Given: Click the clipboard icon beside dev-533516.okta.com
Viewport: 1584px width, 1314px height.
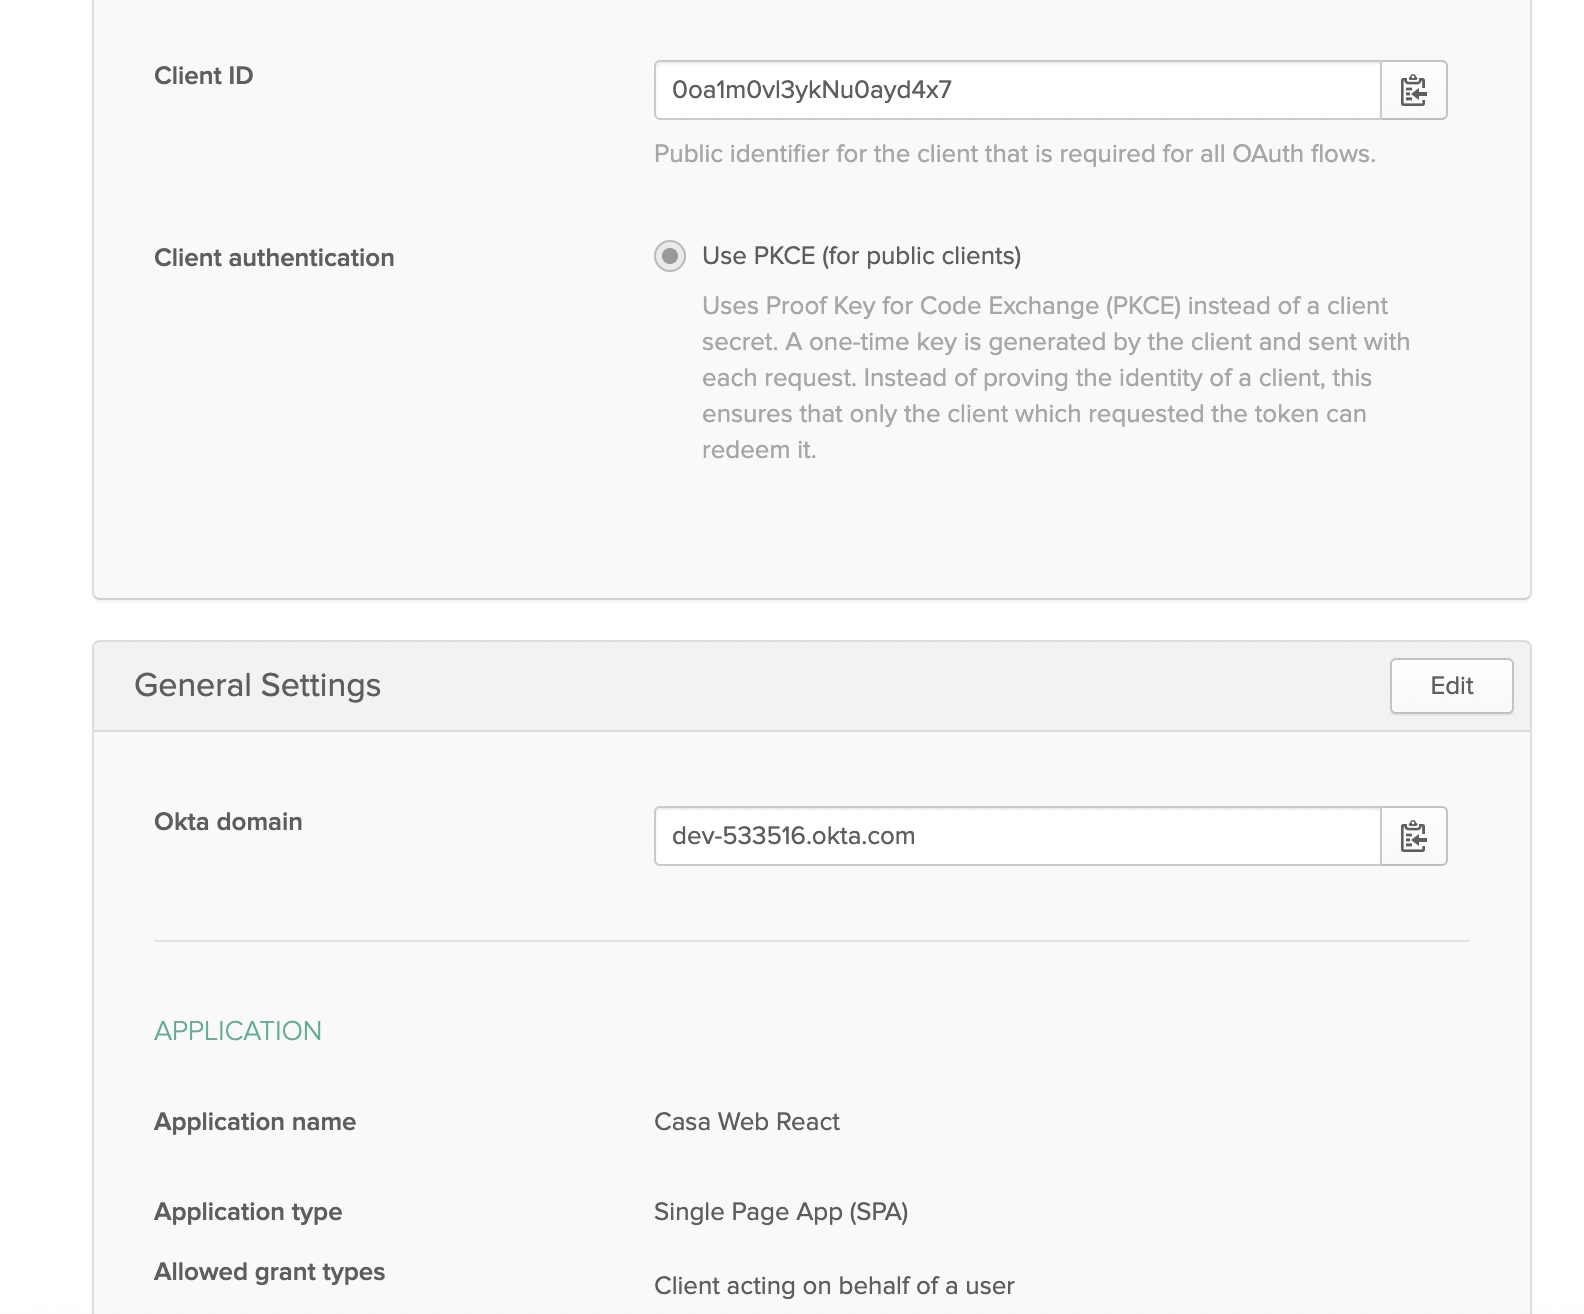Looking at the screenshot, I should 1413,836.
